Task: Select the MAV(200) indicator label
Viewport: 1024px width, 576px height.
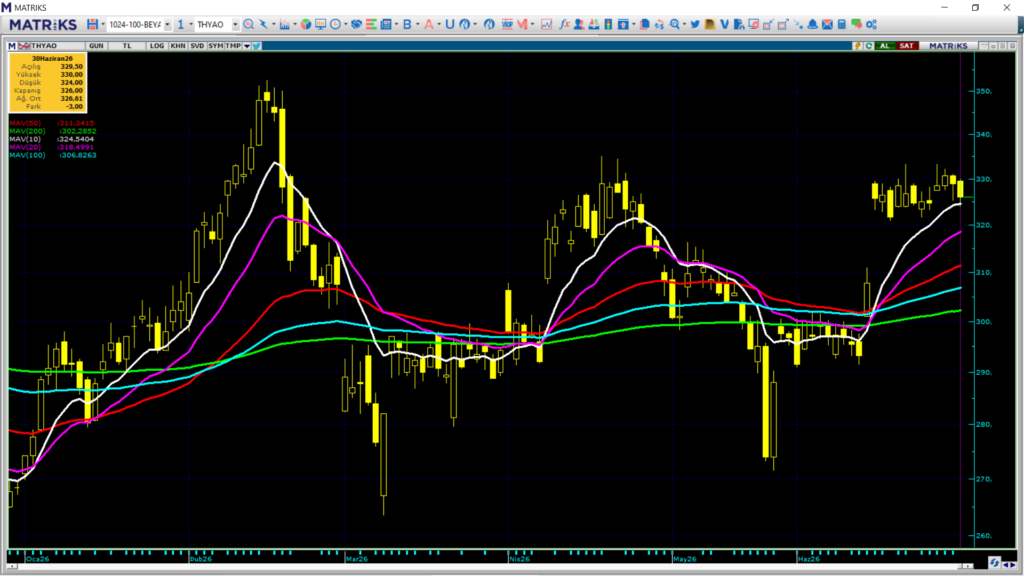Action: tap(27, 131)
